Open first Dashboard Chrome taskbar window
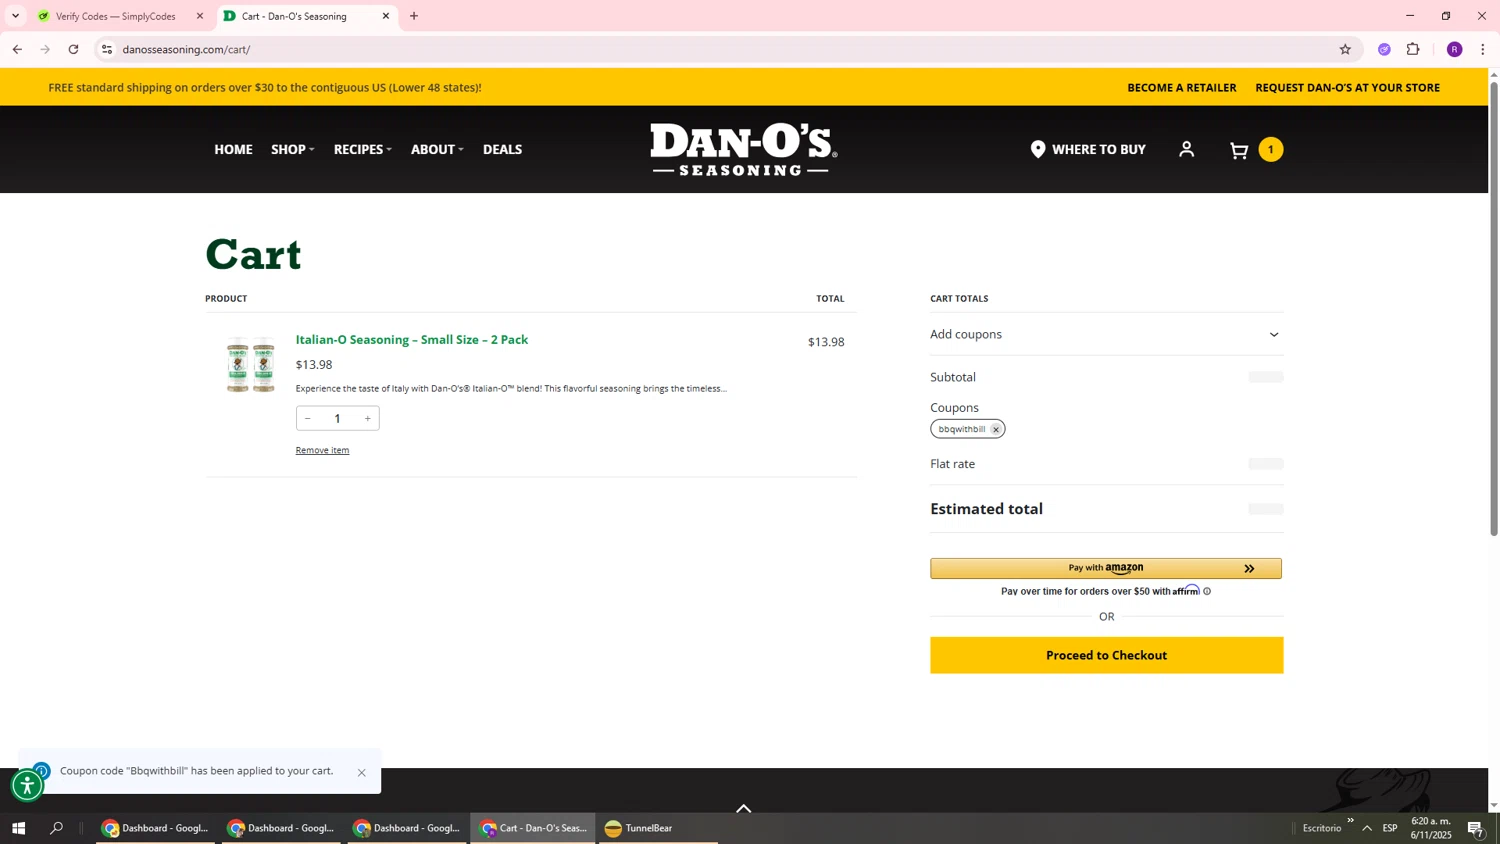 pos(155,828)
